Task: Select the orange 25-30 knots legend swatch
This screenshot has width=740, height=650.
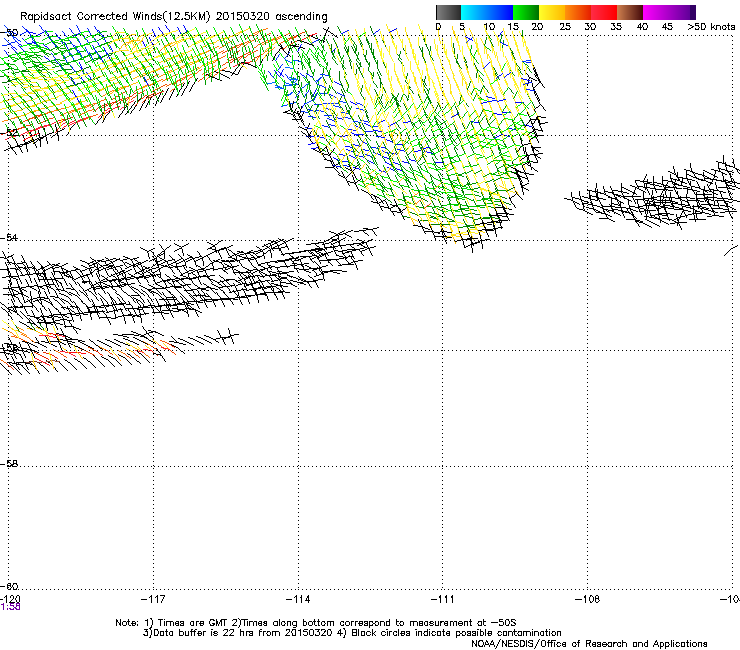Action: [578, 12]
